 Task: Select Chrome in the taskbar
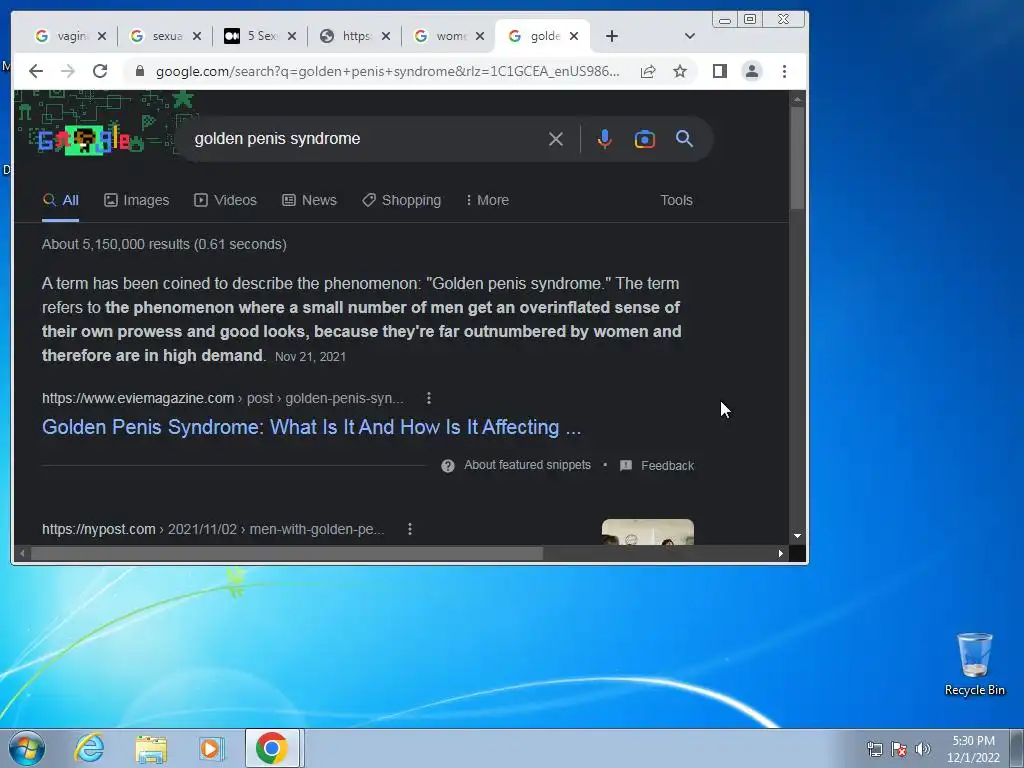point(272,748)
